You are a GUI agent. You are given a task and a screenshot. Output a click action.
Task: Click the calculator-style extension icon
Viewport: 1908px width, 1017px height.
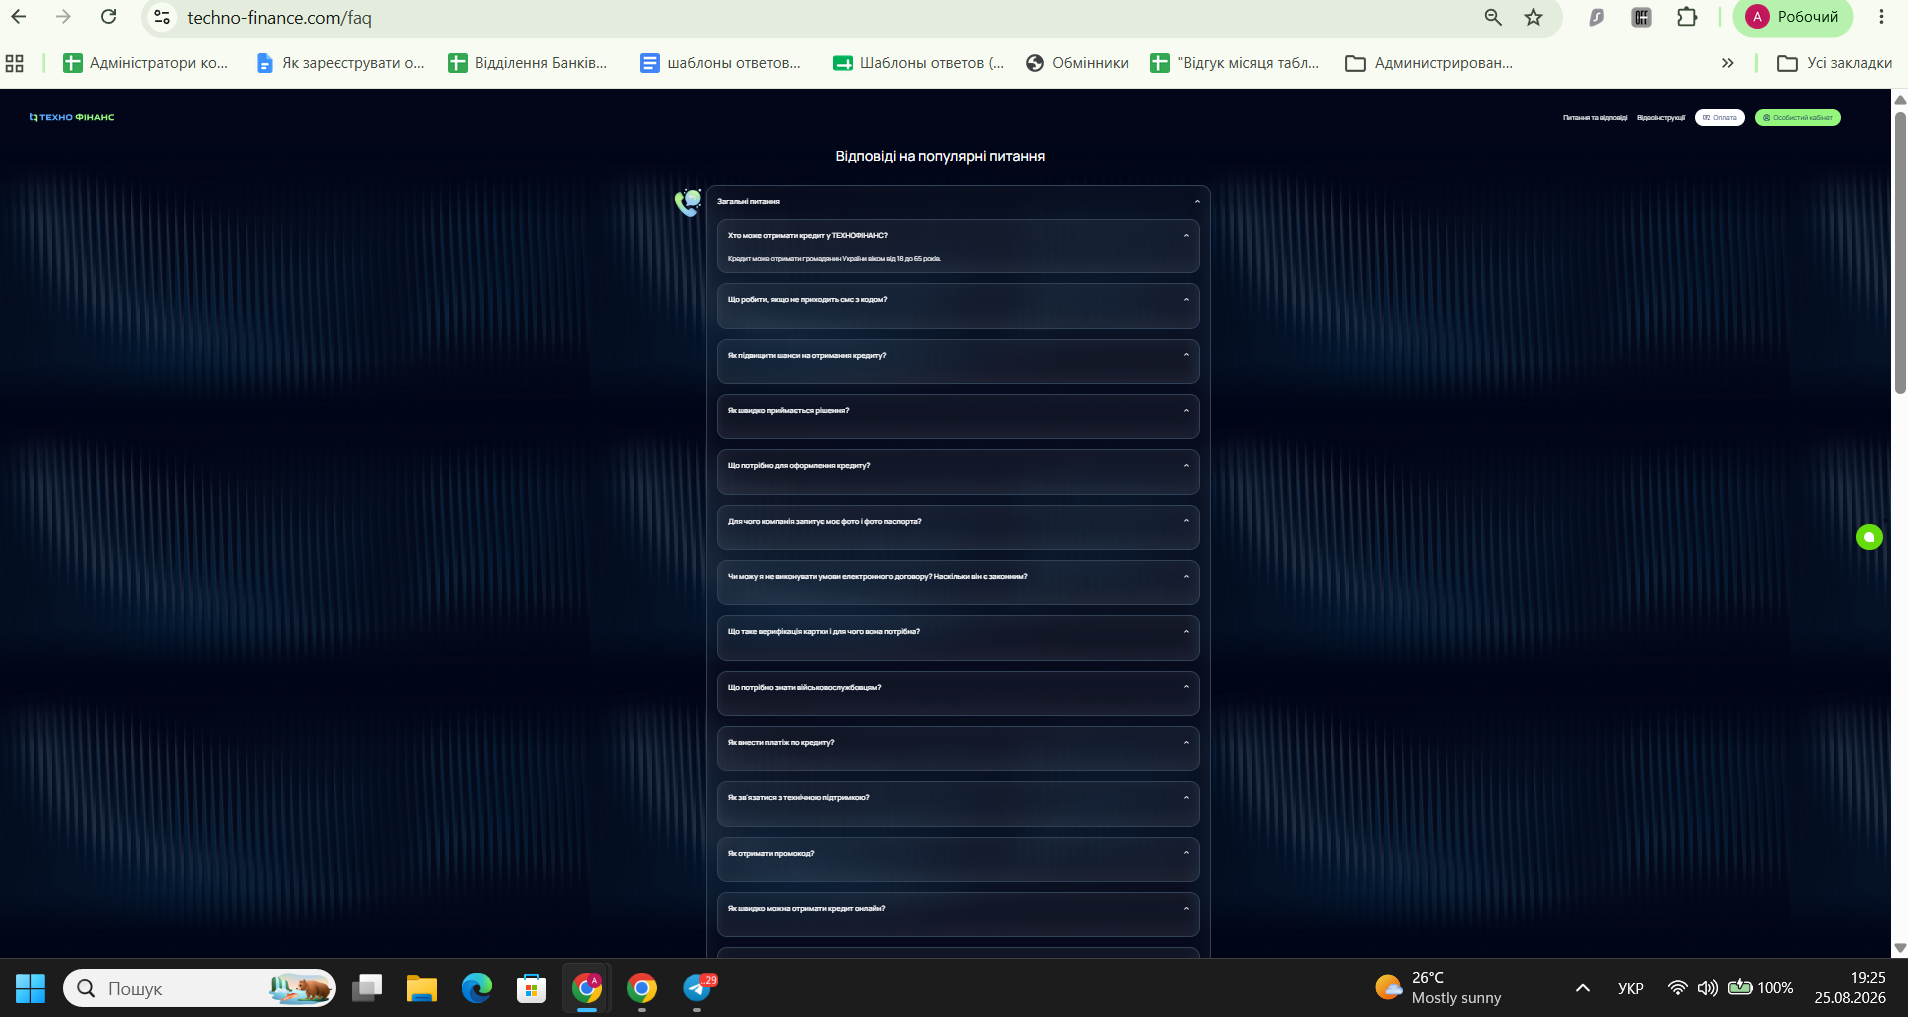(x=1641, y=17)
